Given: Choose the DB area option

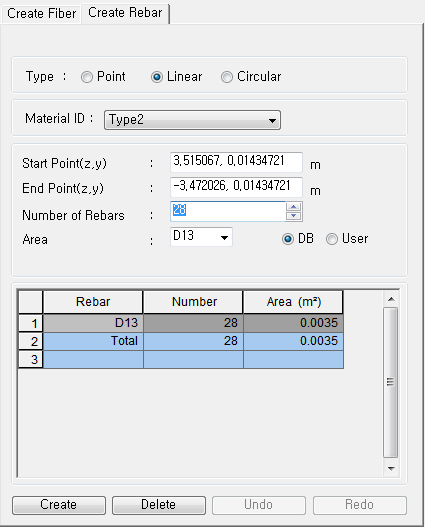Looking at the screenshot, I should tap(288, 239).
